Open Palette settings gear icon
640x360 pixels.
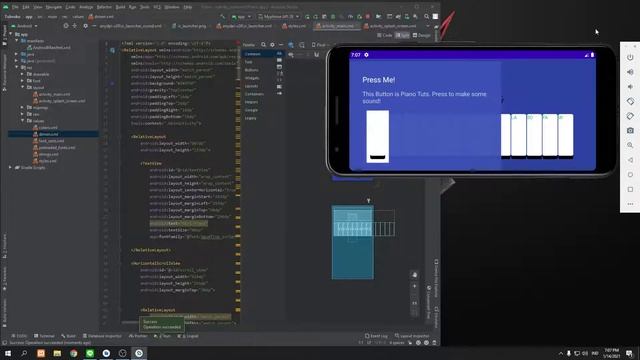(272, 44)
